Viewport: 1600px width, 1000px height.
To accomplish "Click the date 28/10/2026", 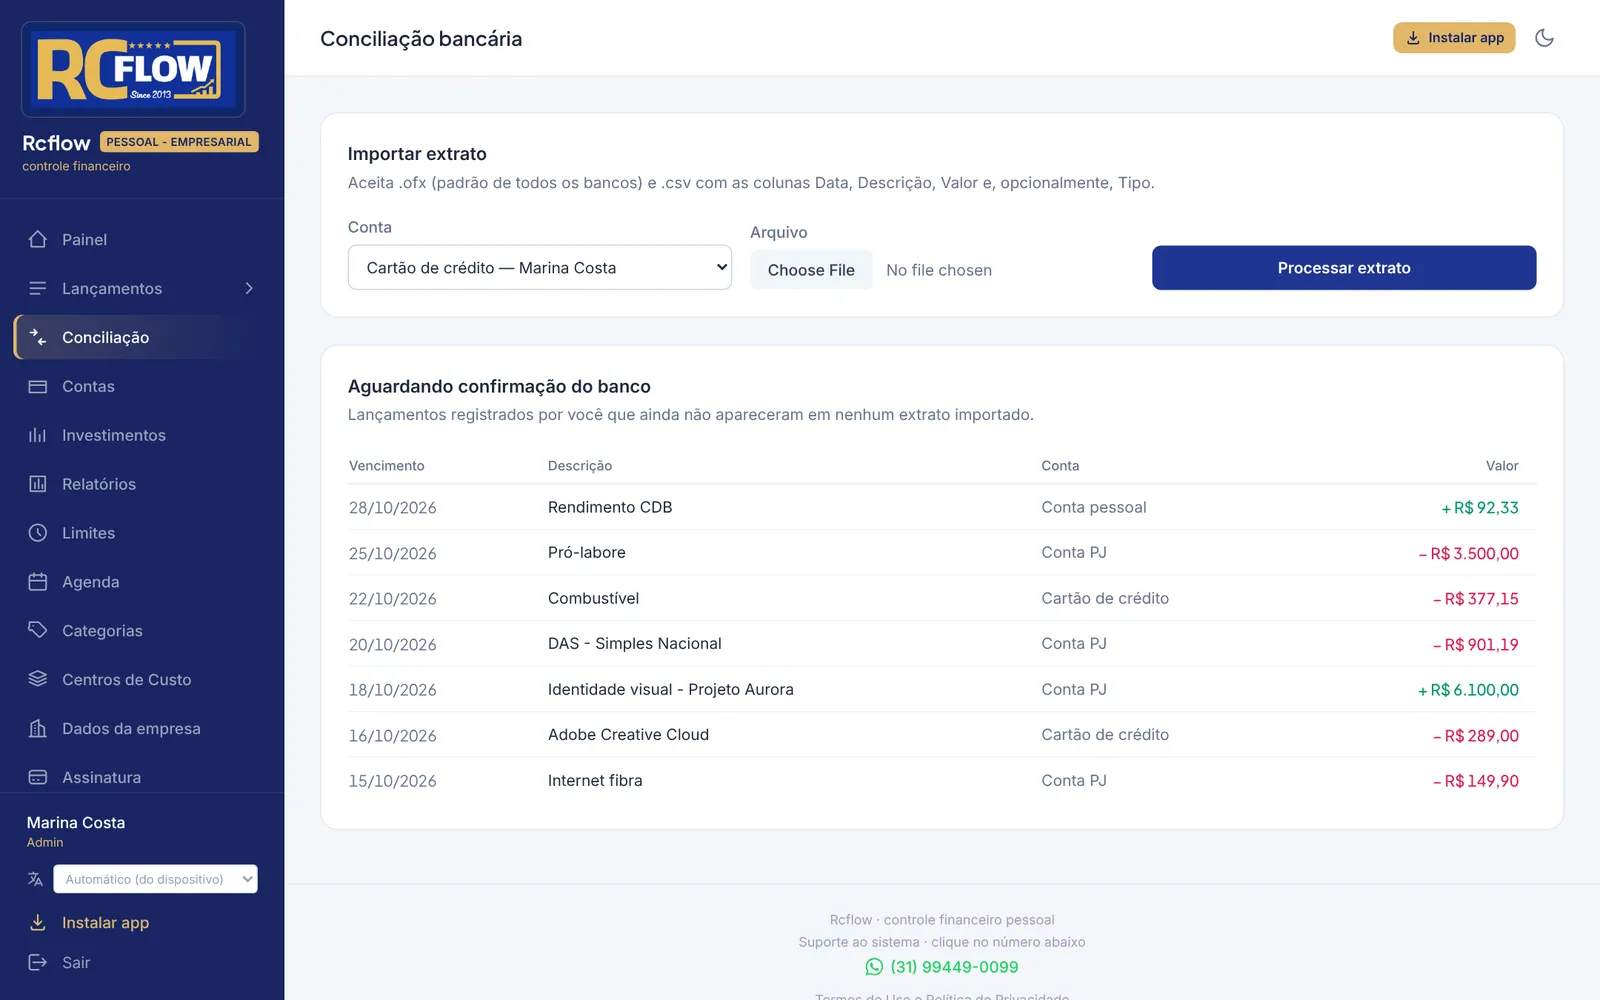I will (393, 508).
